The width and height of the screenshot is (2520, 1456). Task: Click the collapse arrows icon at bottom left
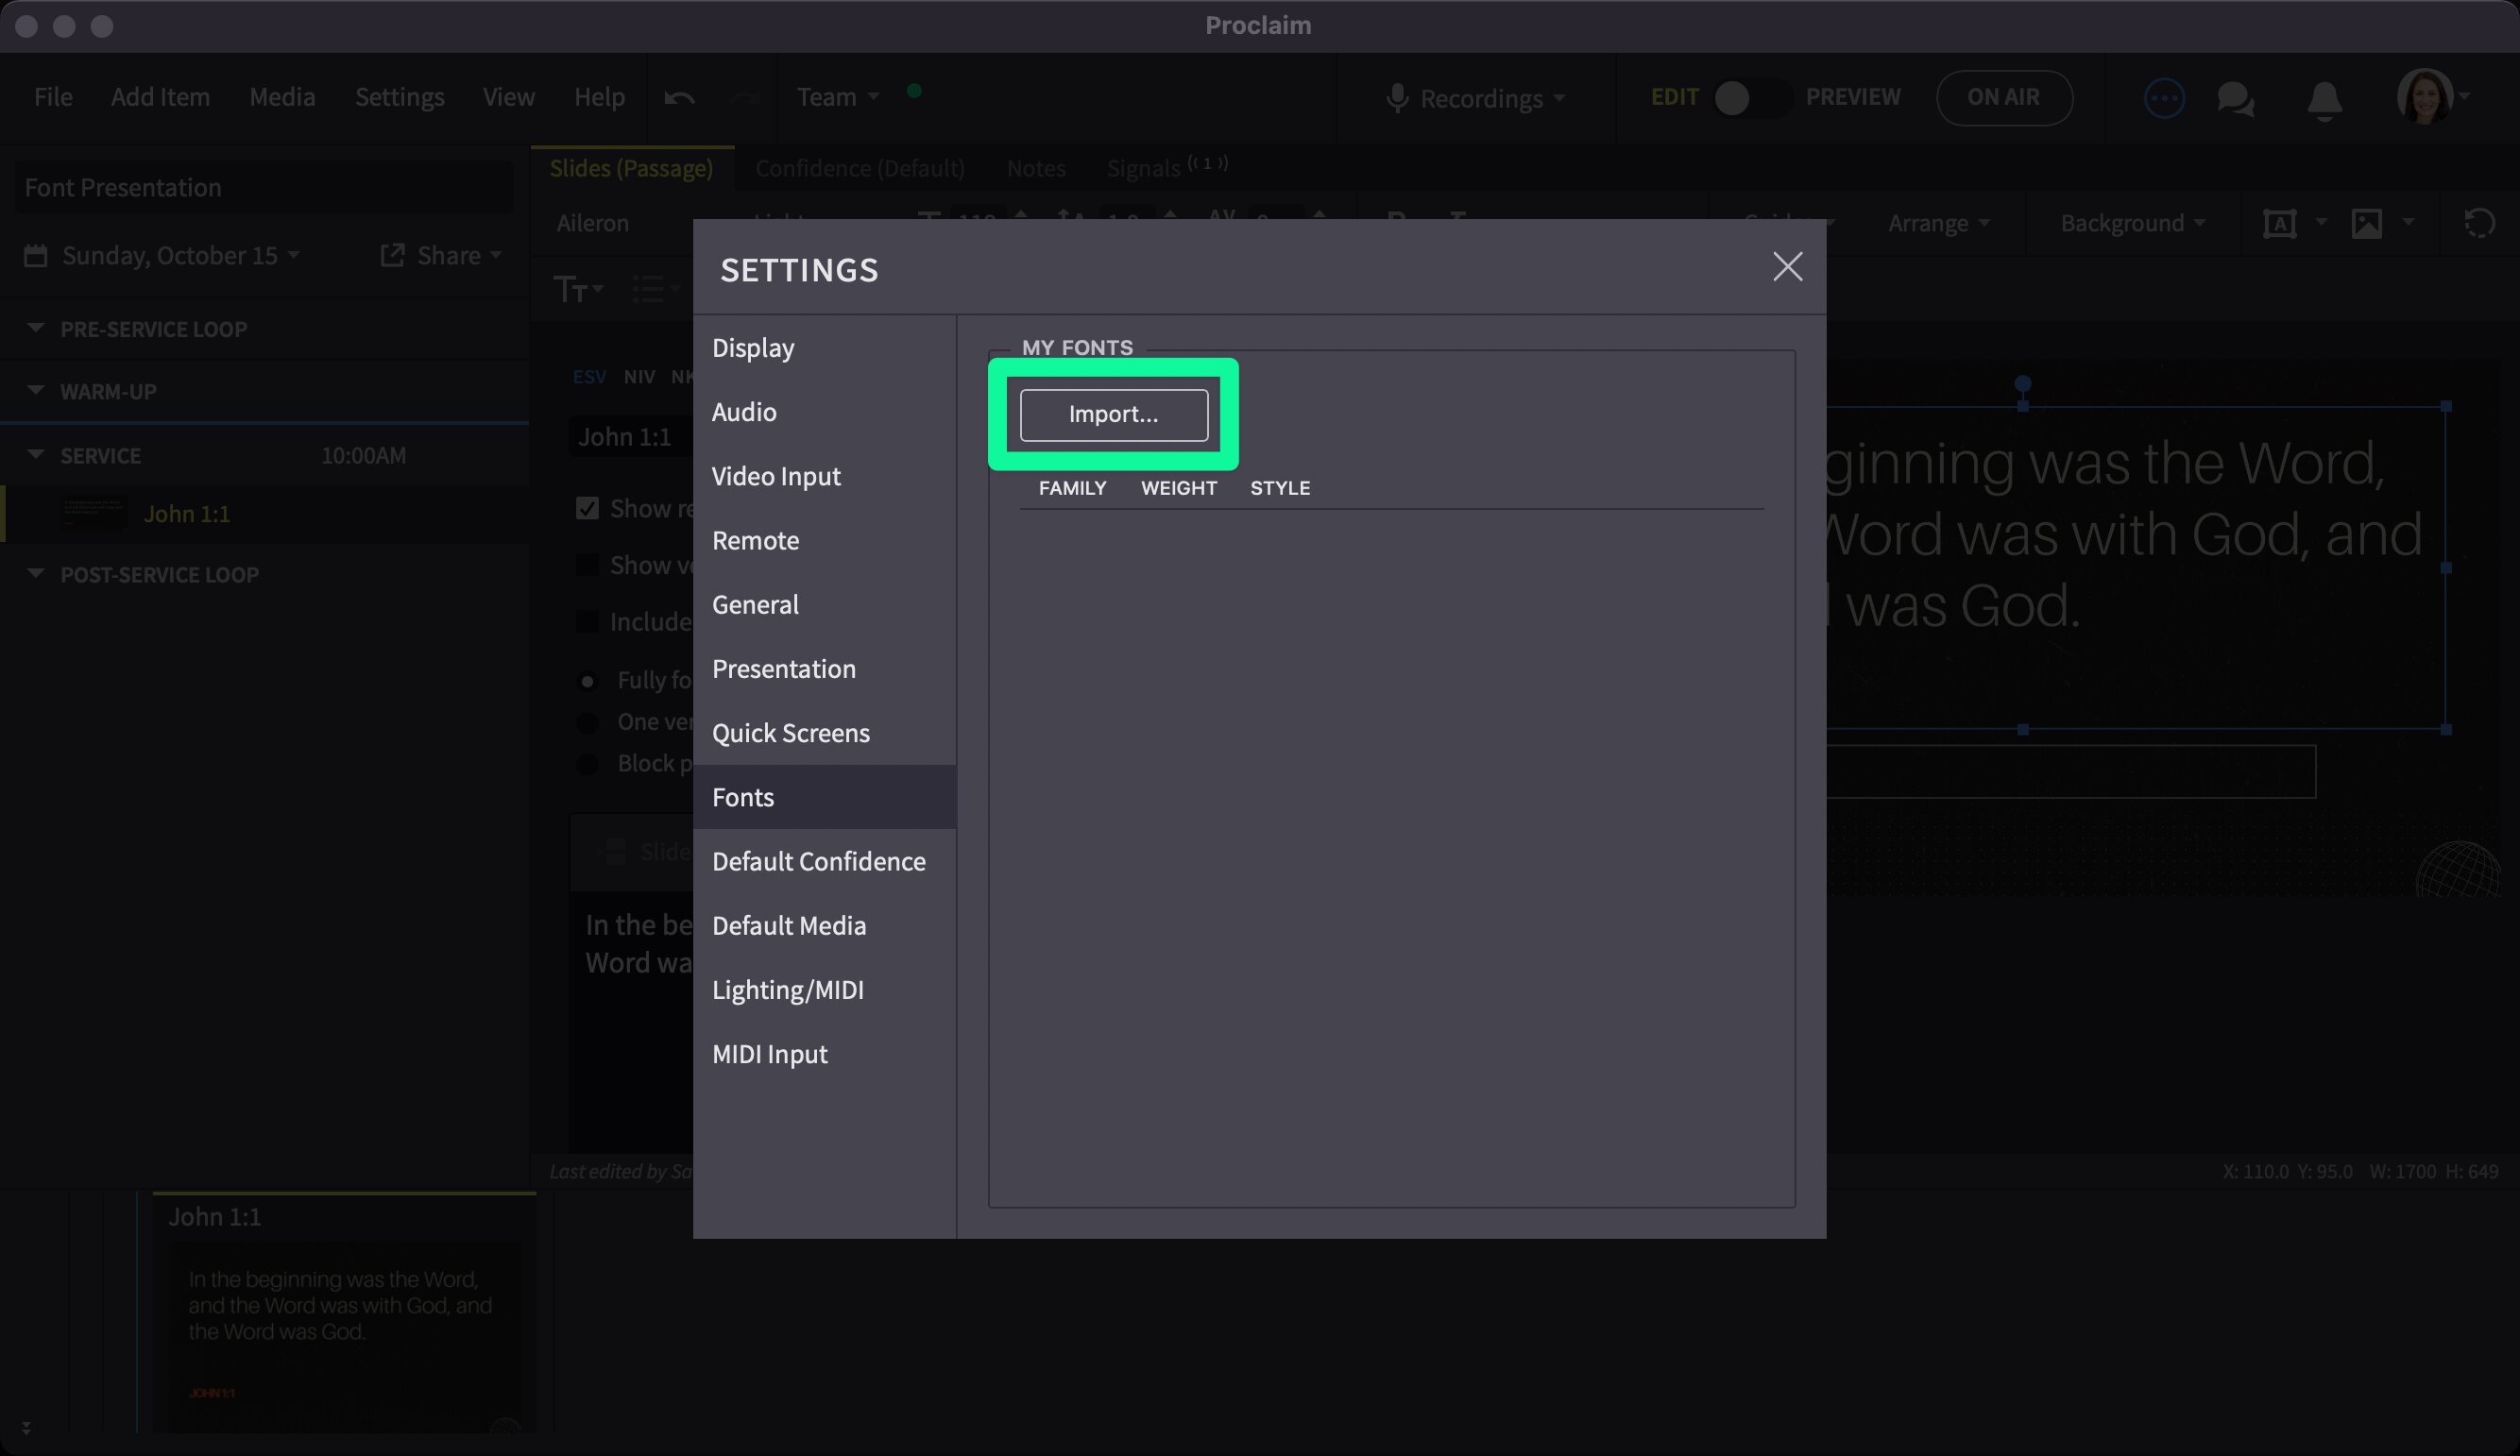pyautogui.click(x=26, y=1428)
